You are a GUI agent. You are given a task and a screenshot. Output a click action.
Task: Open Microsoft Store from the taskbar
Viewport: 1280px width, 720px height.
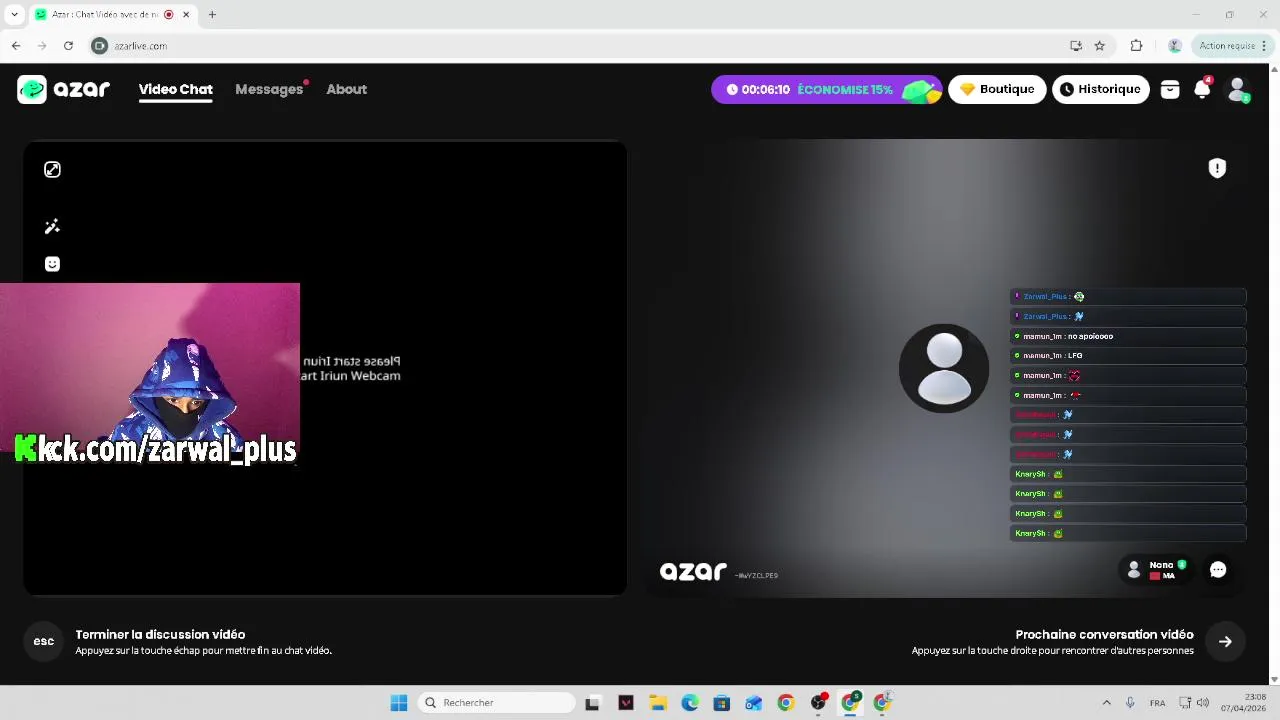click(722, 703)
